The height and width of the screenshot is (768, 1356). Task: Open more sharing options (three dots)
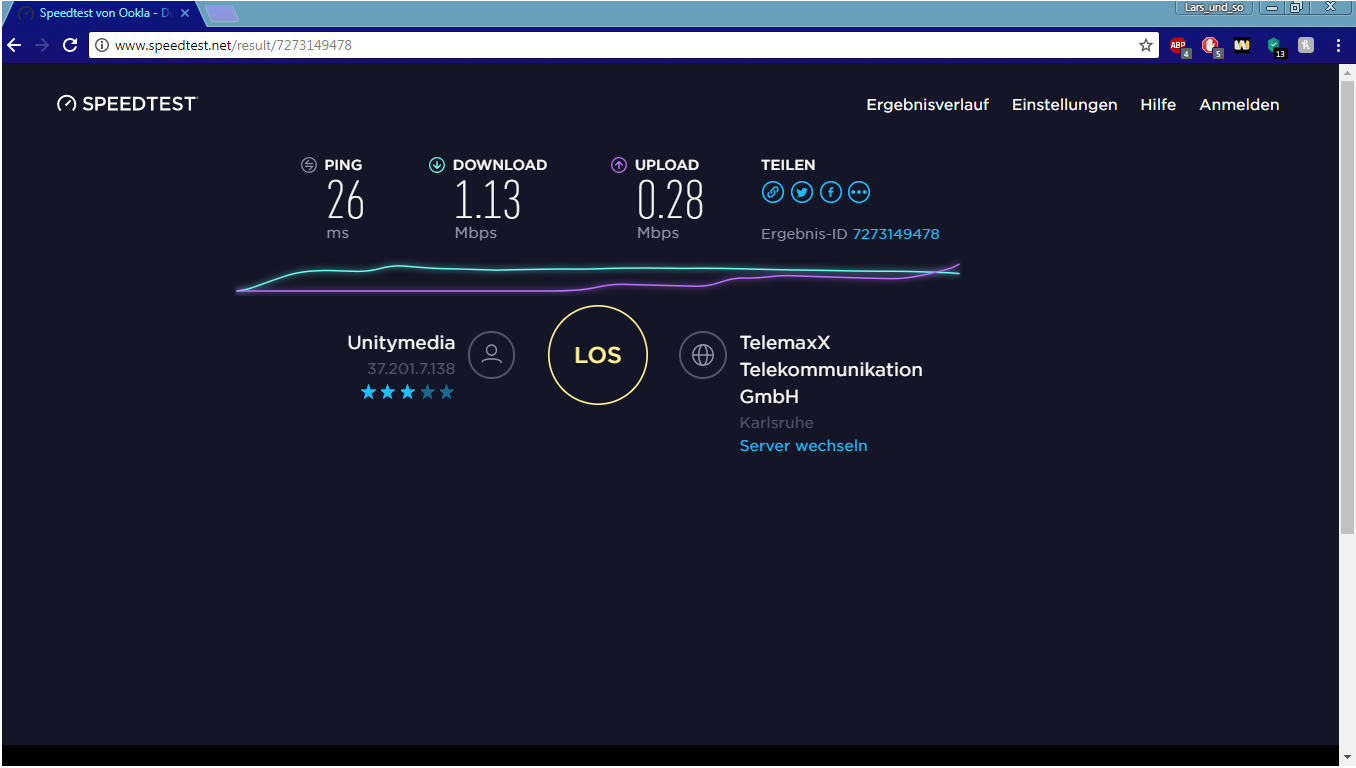[860, 192]
